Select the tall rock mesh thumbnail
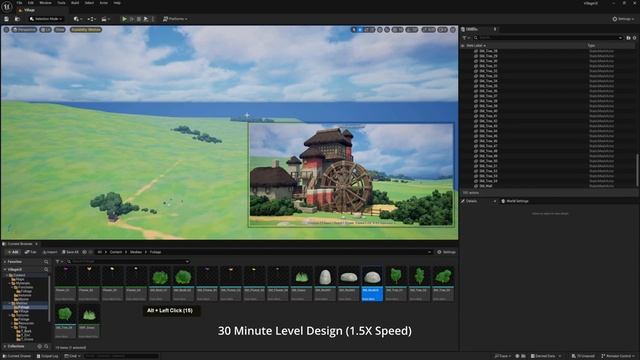Viewport: 640px width, 360px height. [x=325, y=283]
